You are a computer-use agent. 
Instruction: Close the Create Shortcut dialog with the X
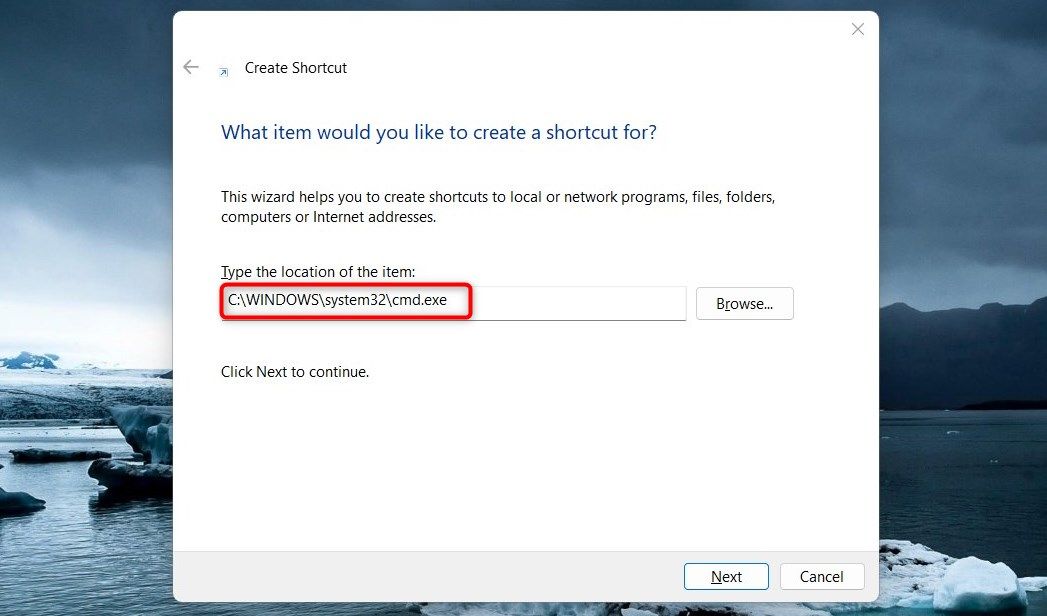(x=857, y=29)
